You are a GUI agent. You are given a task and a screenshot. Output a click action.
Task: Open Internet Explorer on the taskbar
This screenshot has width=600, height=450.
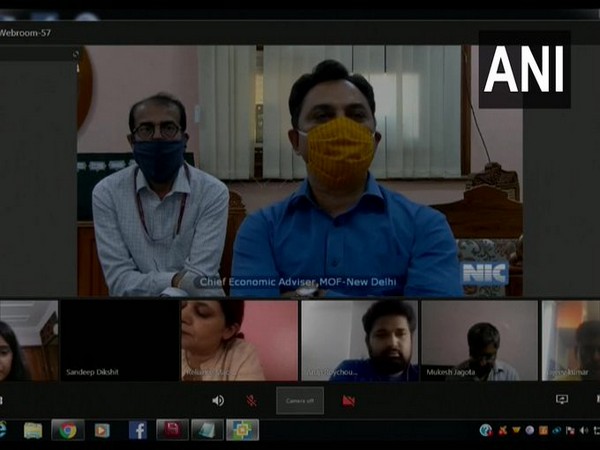point(3,430)
